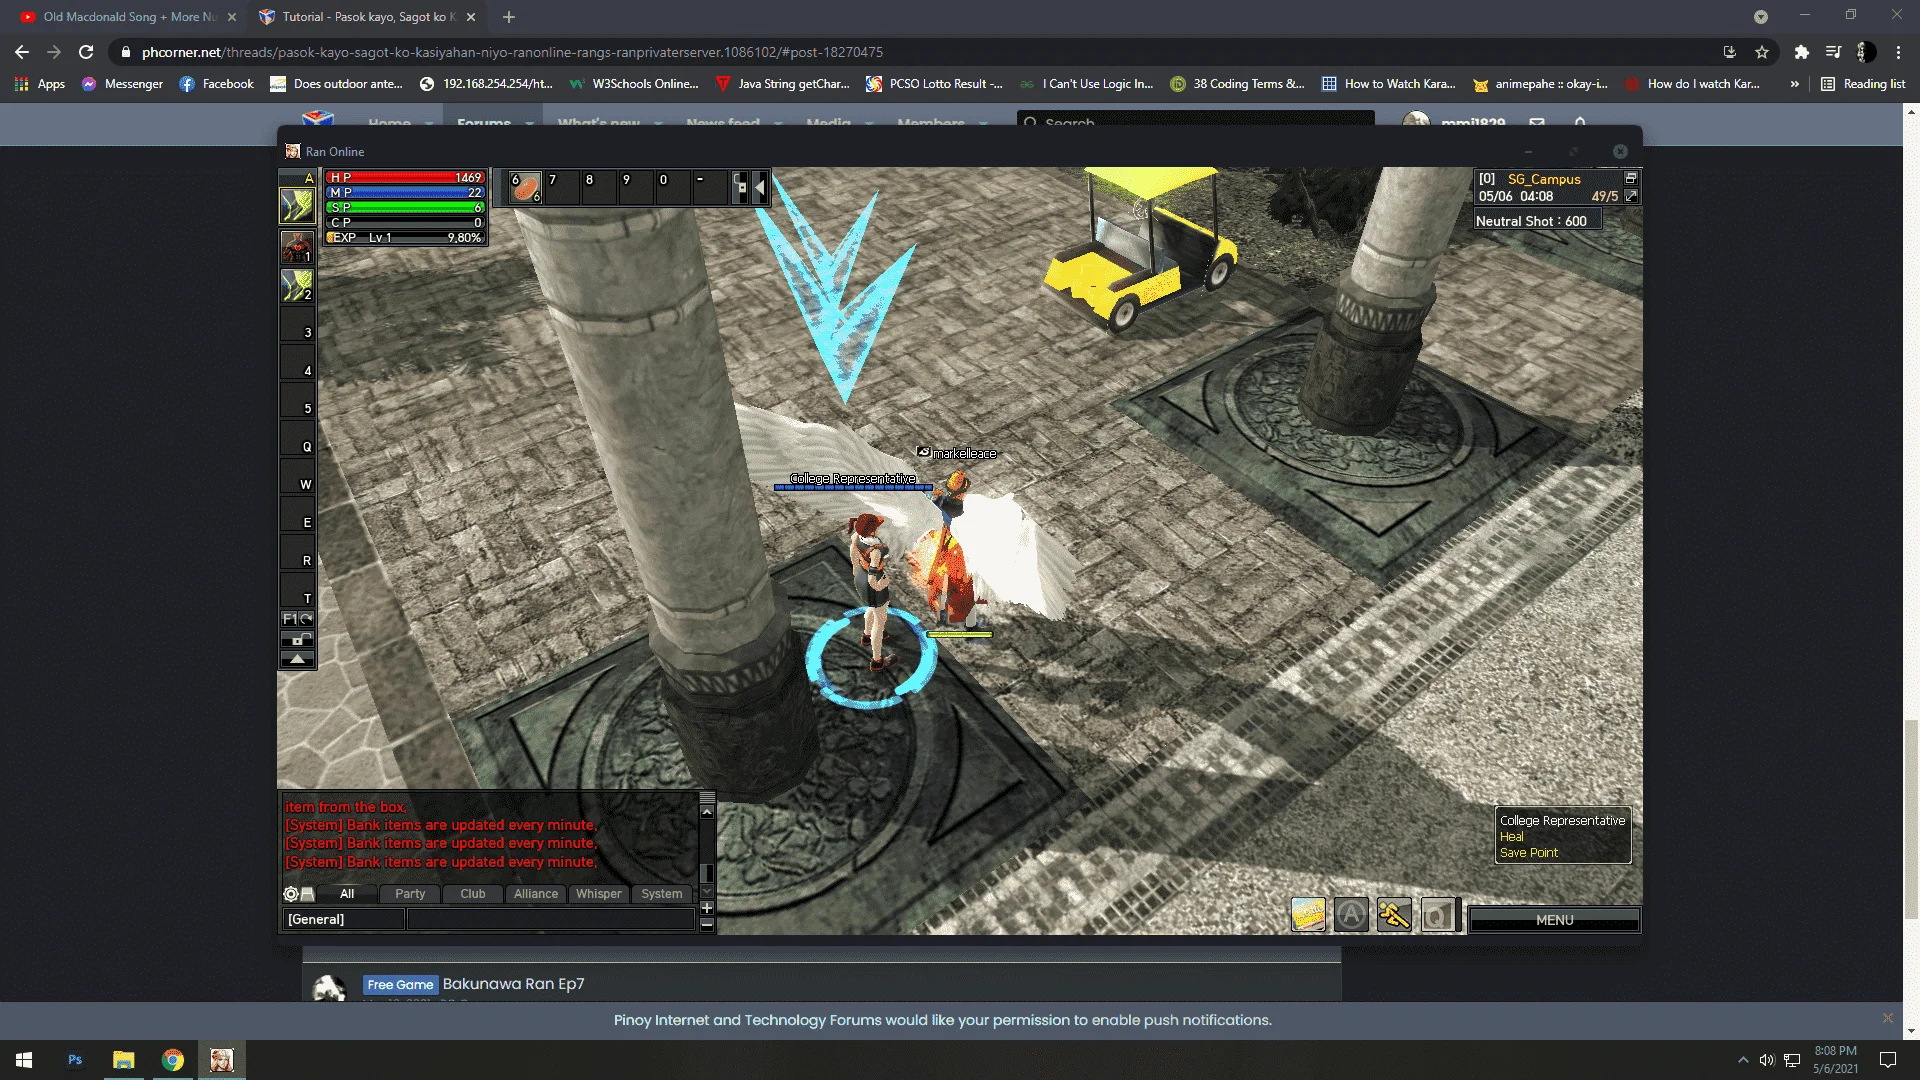
Task: Bookmark this page with star icon
Action: [x=1762, y=52]
